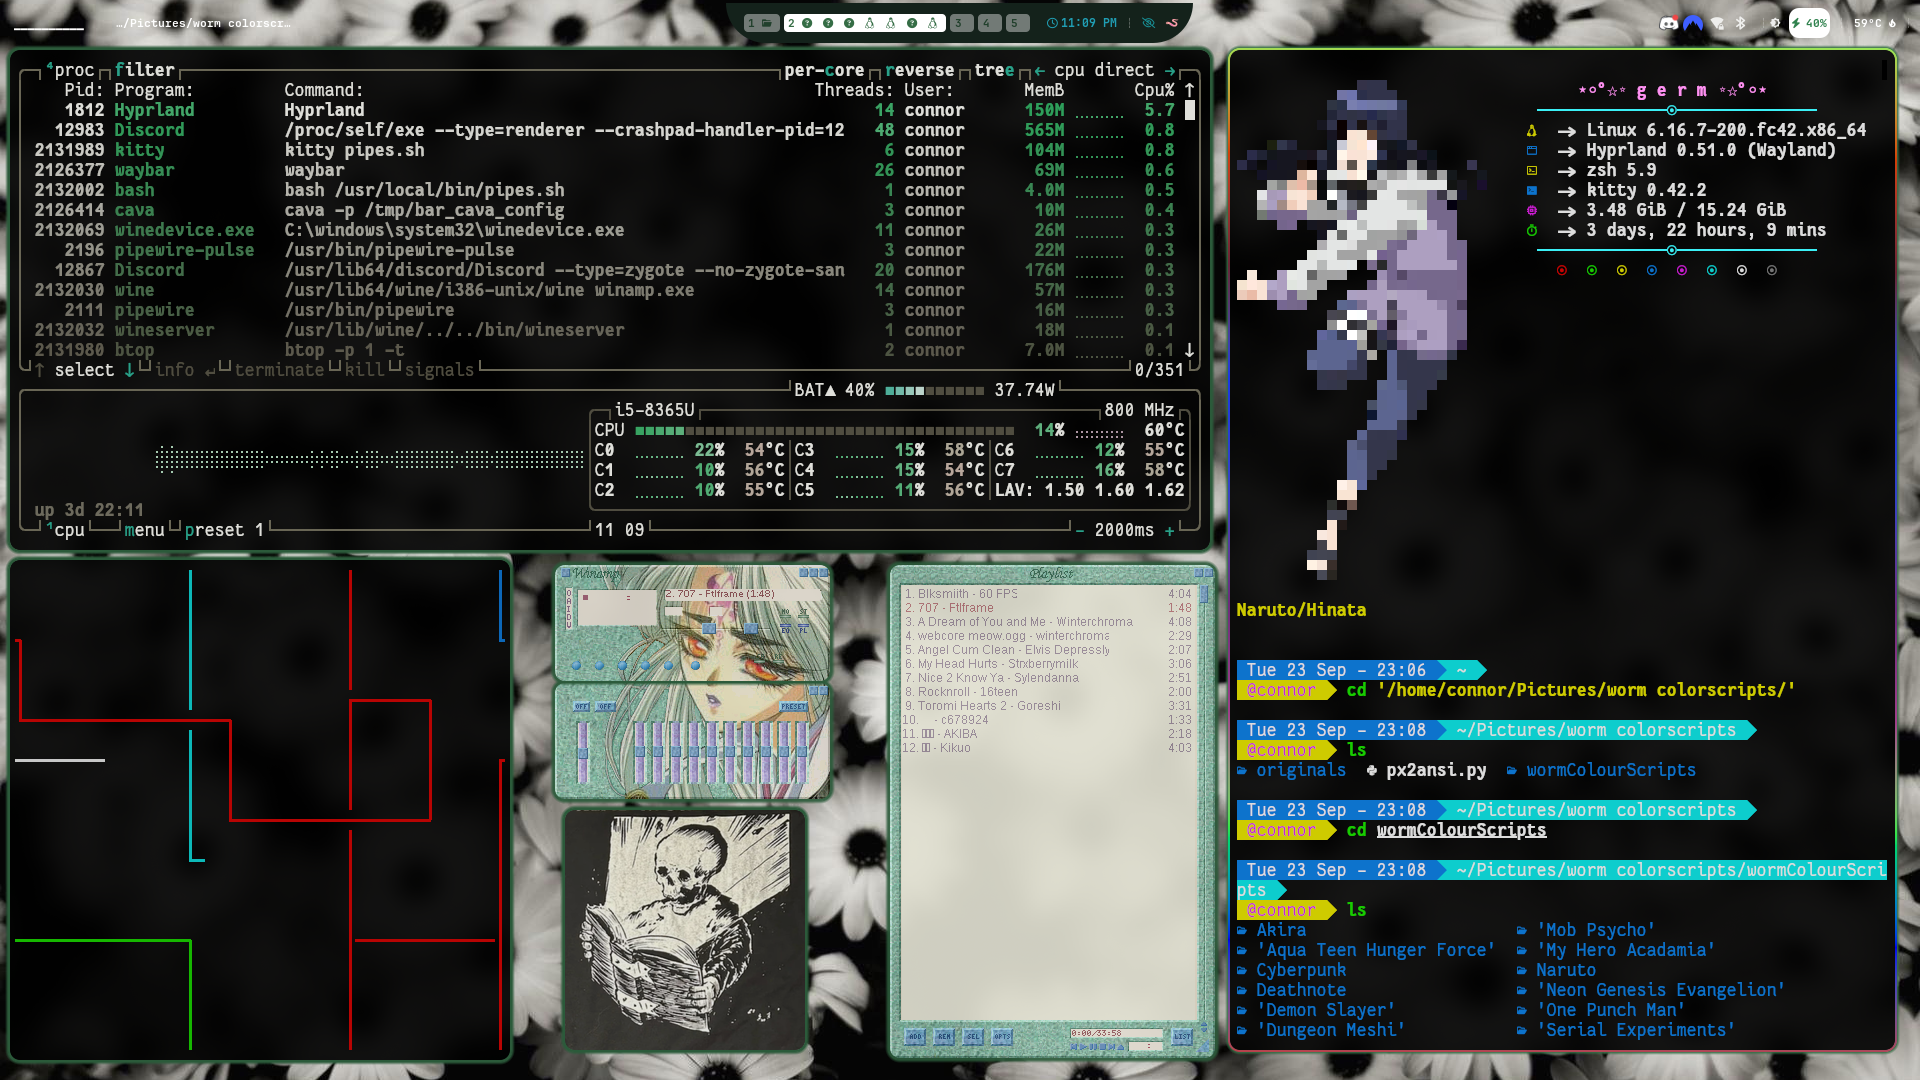Open the playlist OPTS menu
The width and height of the screenshot is (1920, 1080).
point(1002,1037)
